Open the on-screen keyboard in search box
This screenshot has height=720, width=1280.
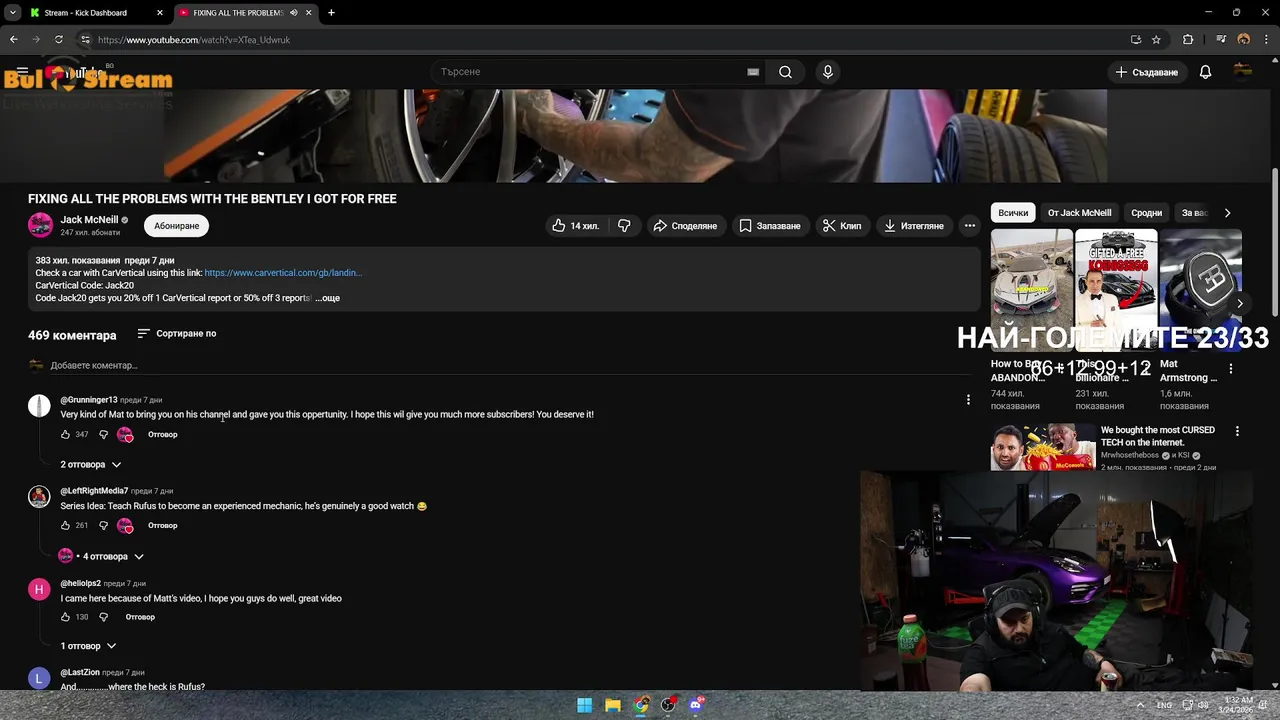(x=753, y=72)
